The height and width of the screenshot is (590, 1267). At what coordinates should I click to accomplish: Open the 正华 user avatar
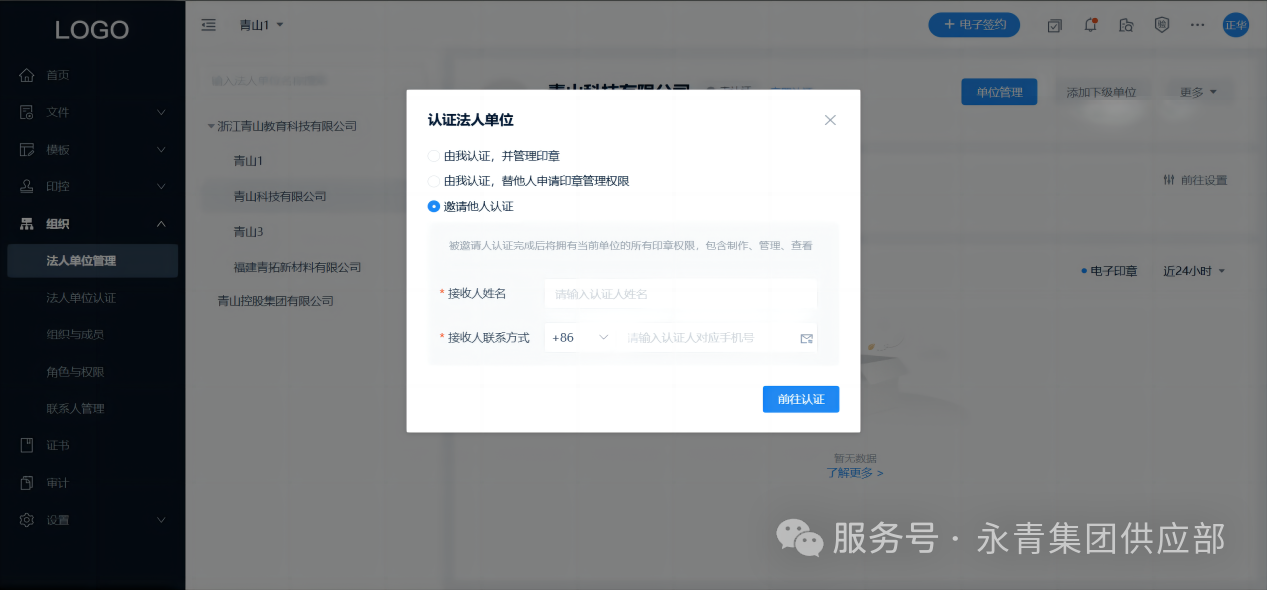click(x=1236, y=25)
